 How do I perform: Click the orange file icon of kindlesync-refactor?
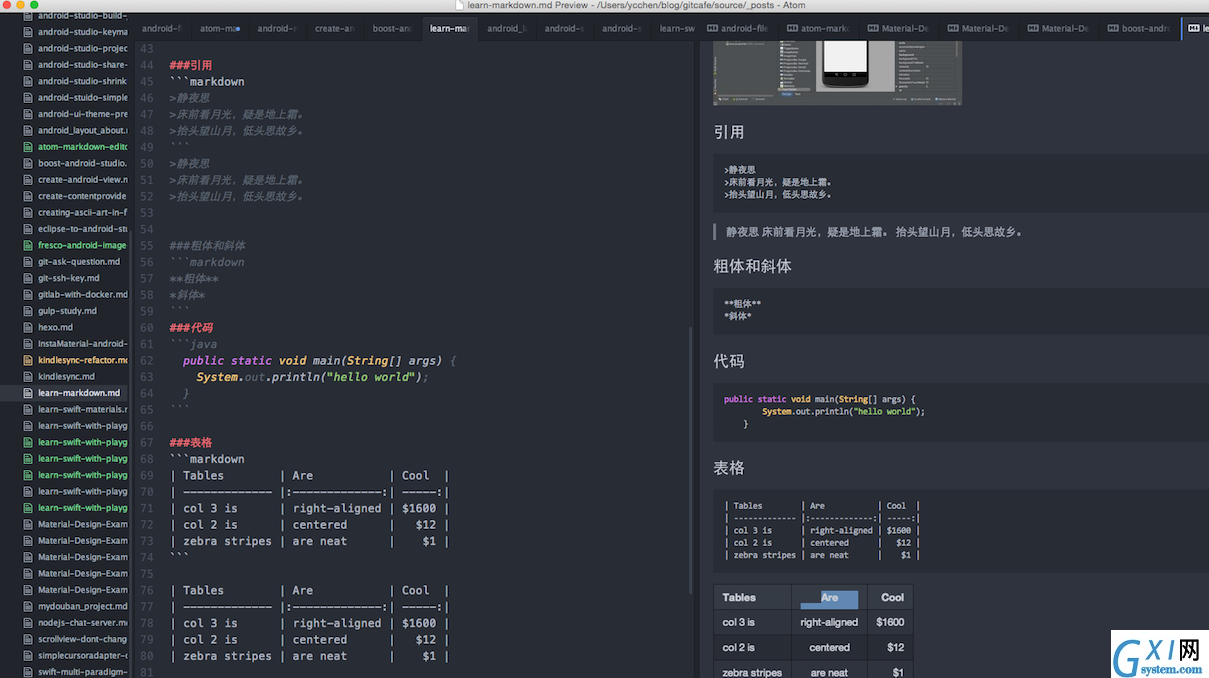click(28, 360)
